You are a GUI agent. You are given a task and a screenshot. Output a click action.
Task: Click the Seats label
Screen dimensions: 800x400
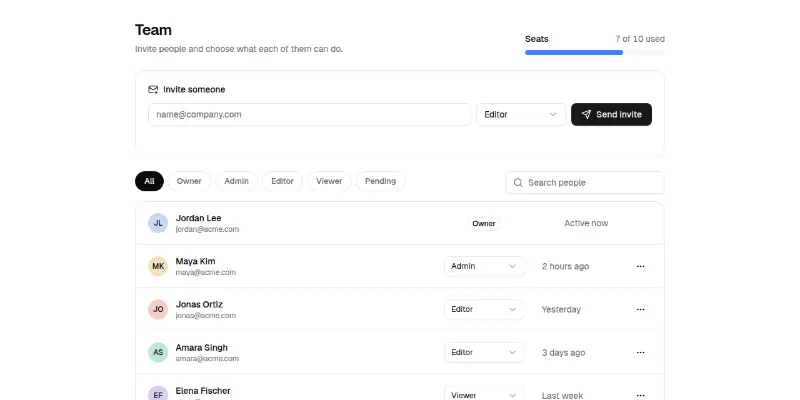click(x=537, y=39)
